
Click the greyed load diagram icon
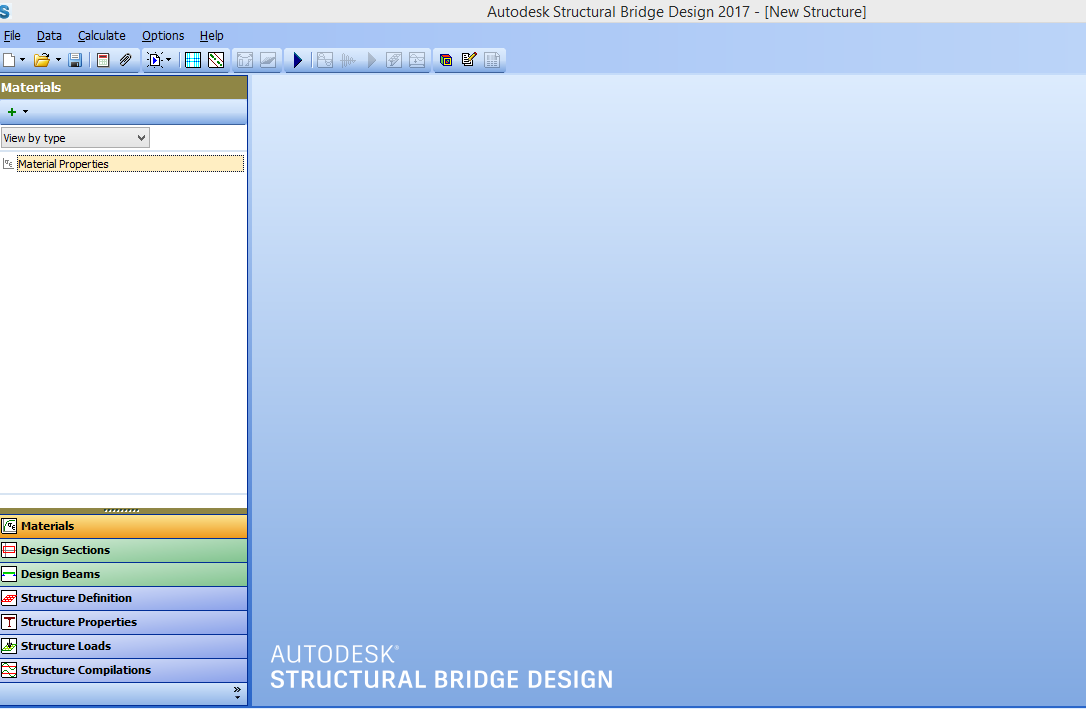(x=417, y=60)
